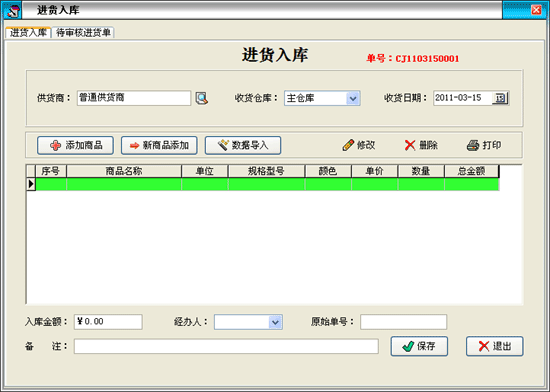This screenshot has height=392, width=550.
Task: Click the 原始单号 input field
Action: click(403, 322)
